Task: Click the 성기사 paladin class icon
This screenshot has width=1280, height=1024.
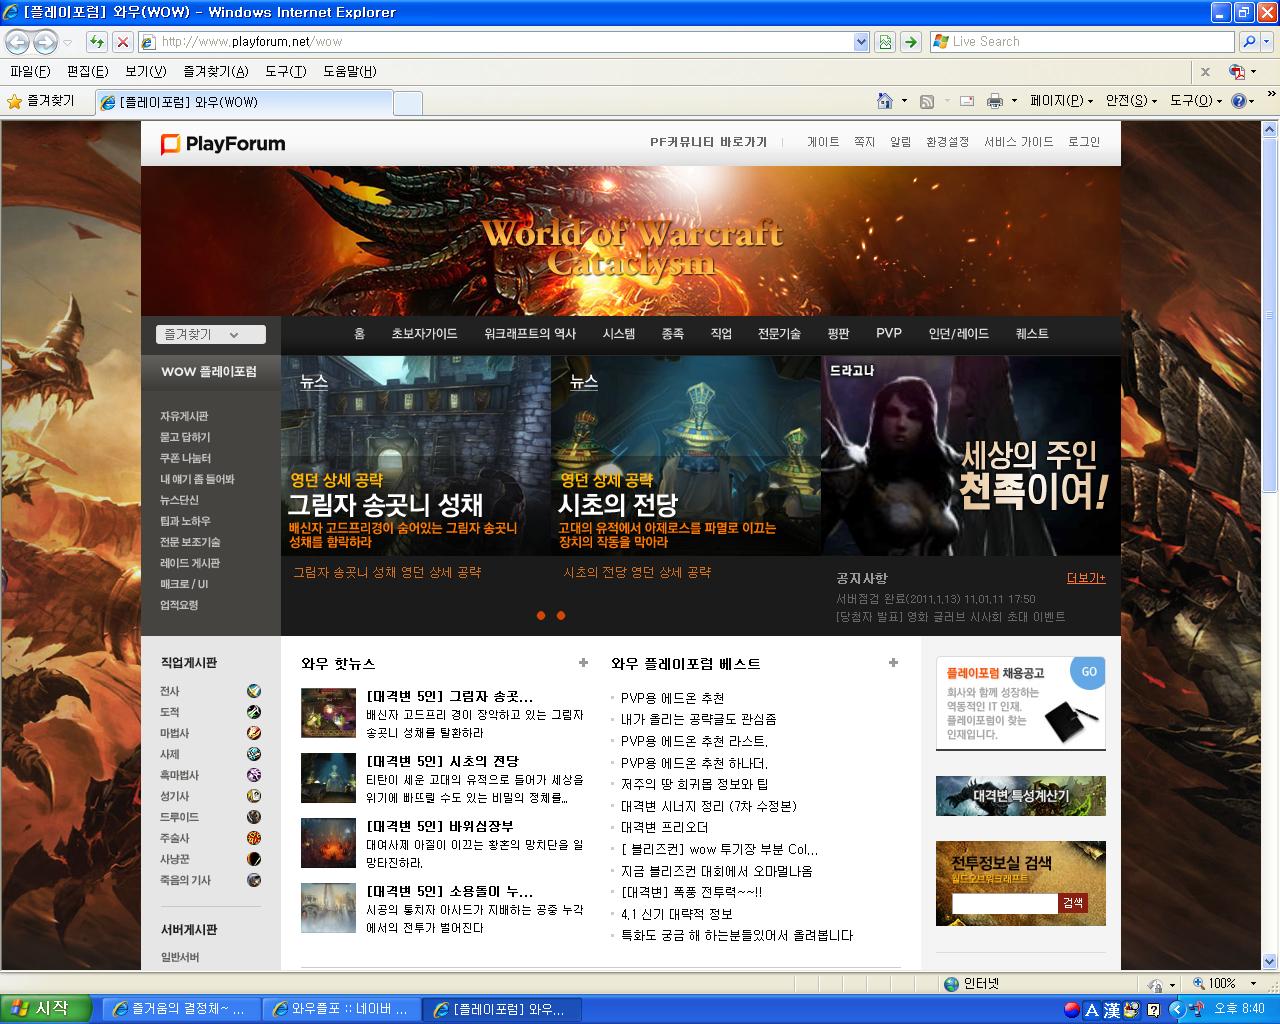Action: (x=254, y=796)
